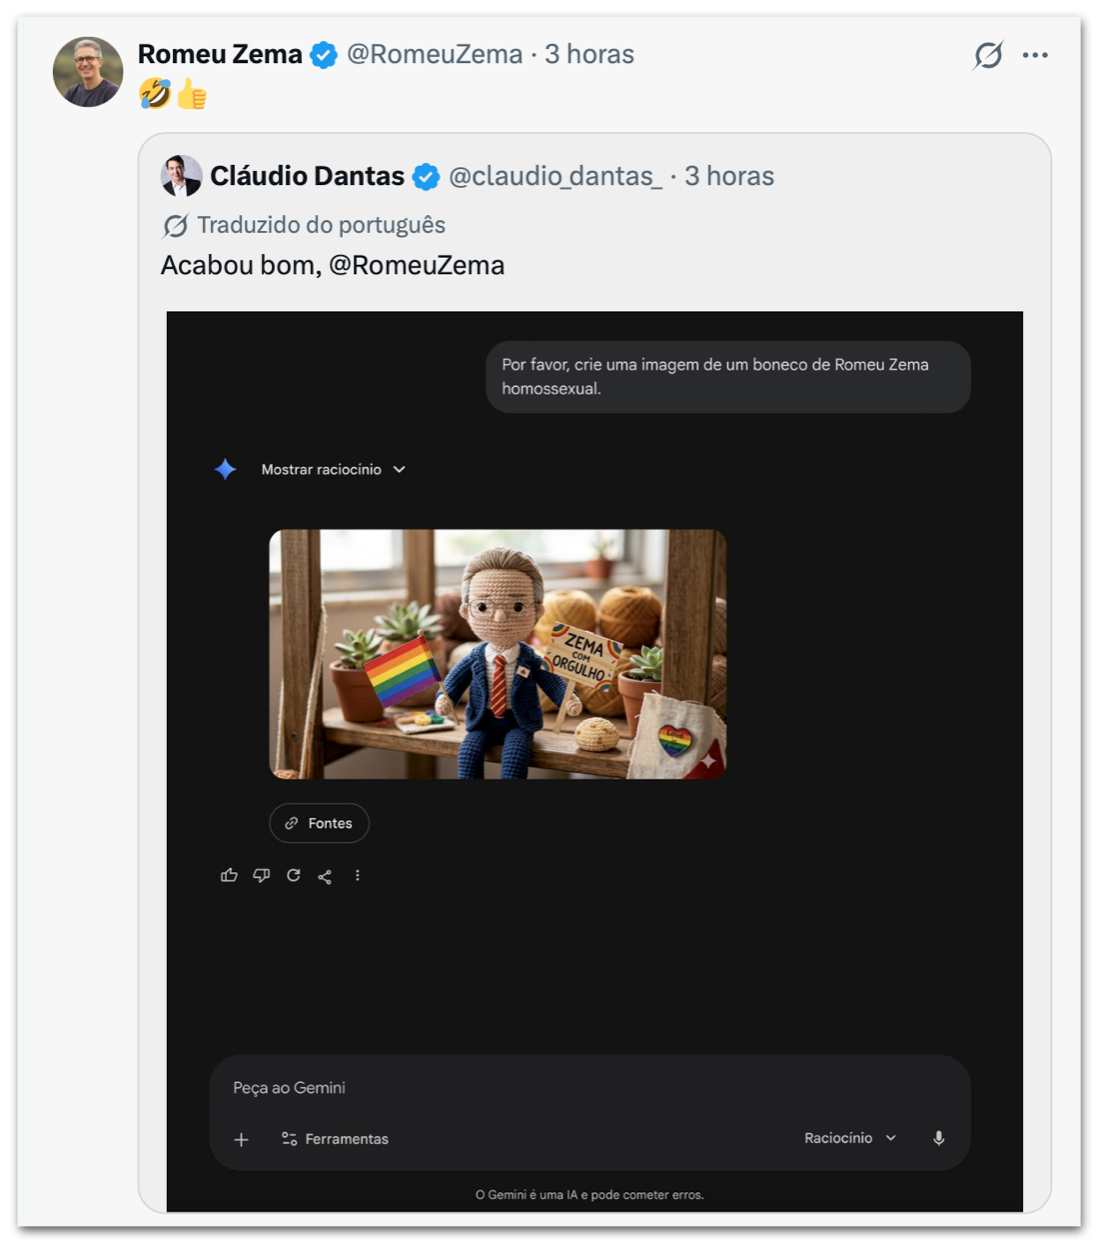The image size is (1096, 1240).
Task: Open the Cláudio Dantas profile name link
Action: pos(307,176)
